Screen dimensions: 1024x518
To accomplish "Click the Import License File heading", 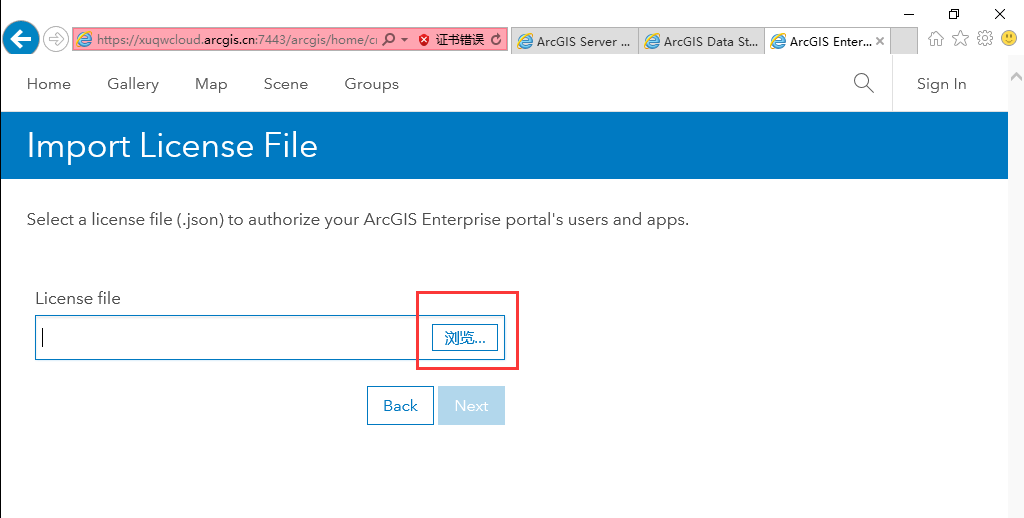I will (x=172, y=145).
